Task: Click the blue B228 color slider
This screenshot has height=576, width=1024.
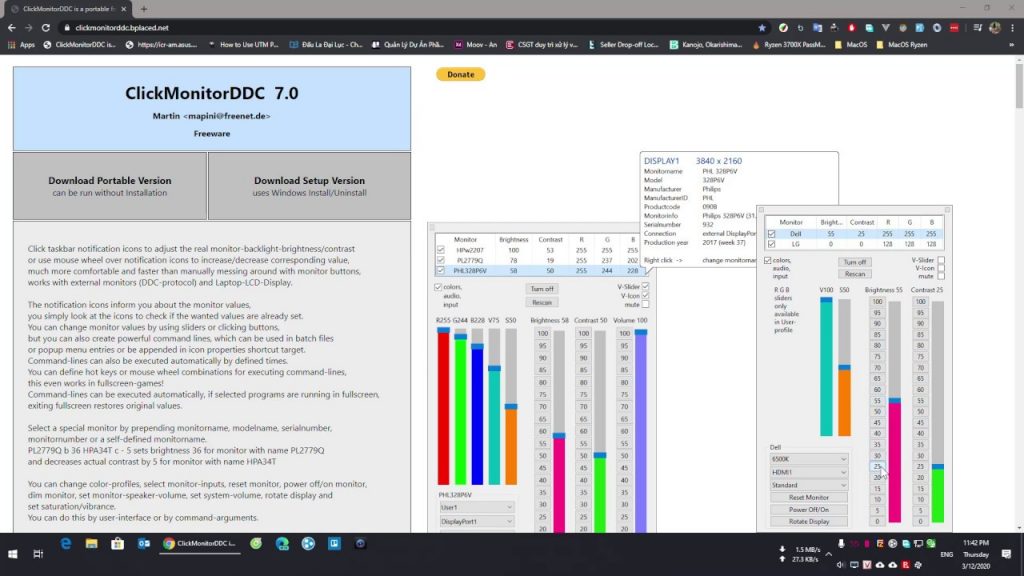Action: point(477,406)
